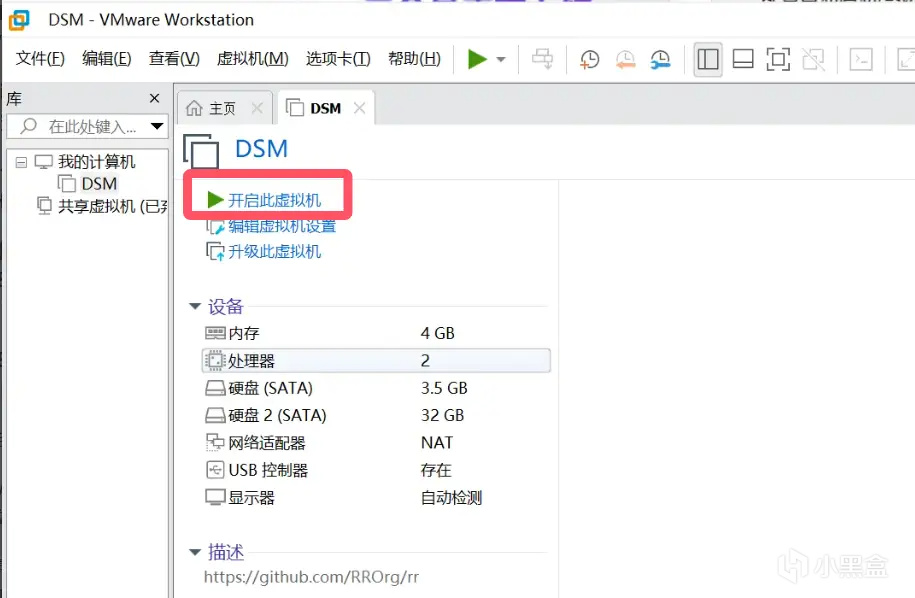
Task: Open the snapshot manager wrench icon
Action: pyautogui.click(x=660, y=59)
